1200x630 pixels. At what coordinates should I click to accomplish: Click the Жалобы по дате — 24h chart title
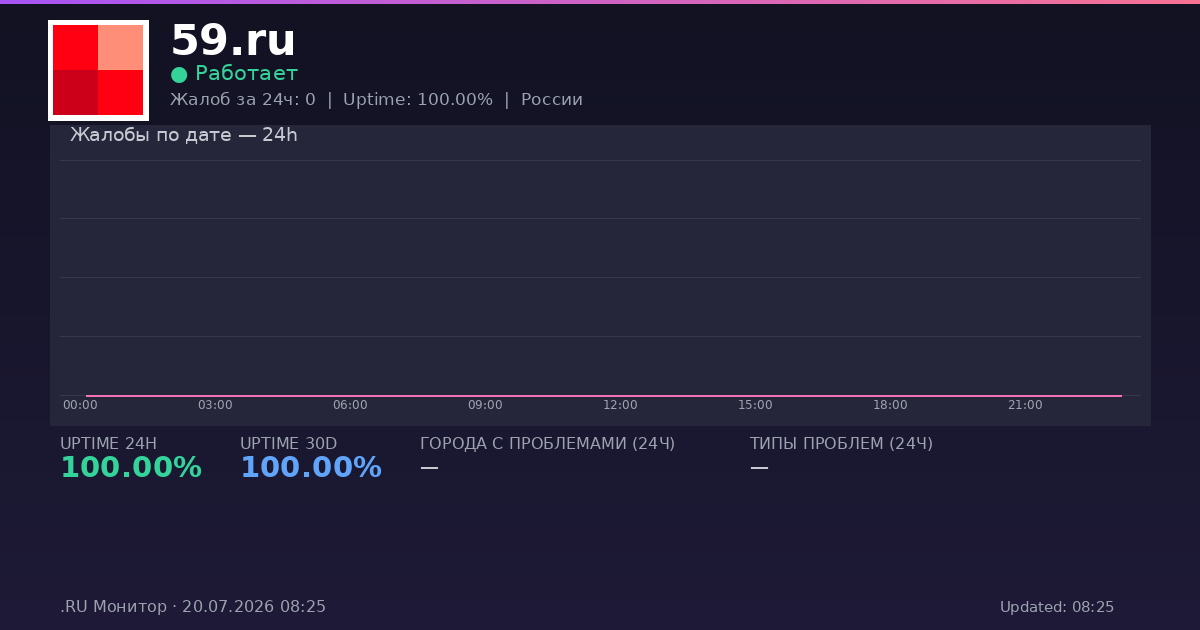click(x=184, y=135)
